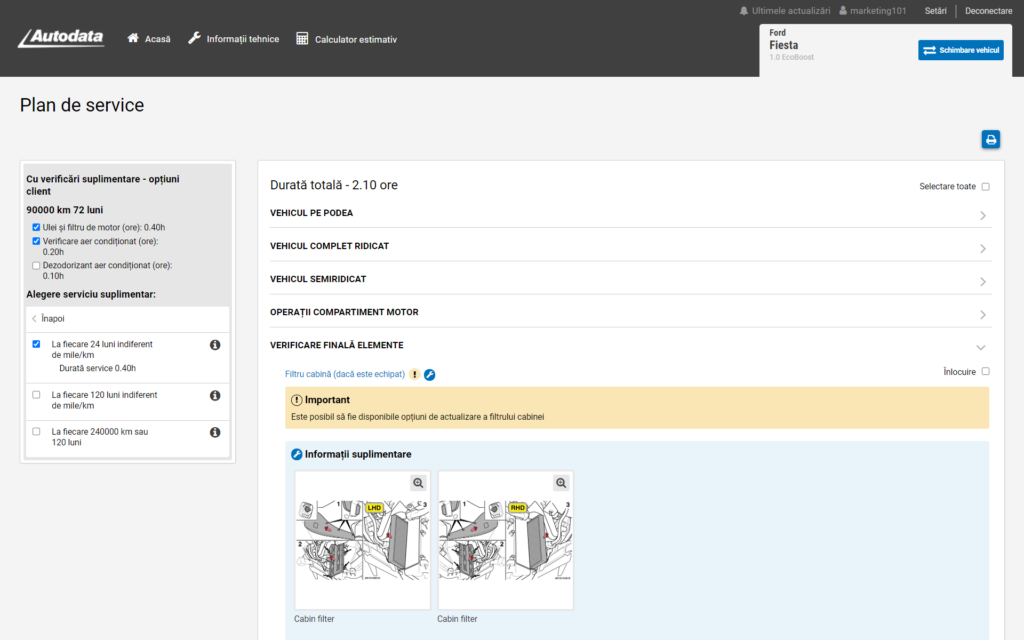Click the blue wrench icon beside Filtru cabină

[x=430, y=375]
